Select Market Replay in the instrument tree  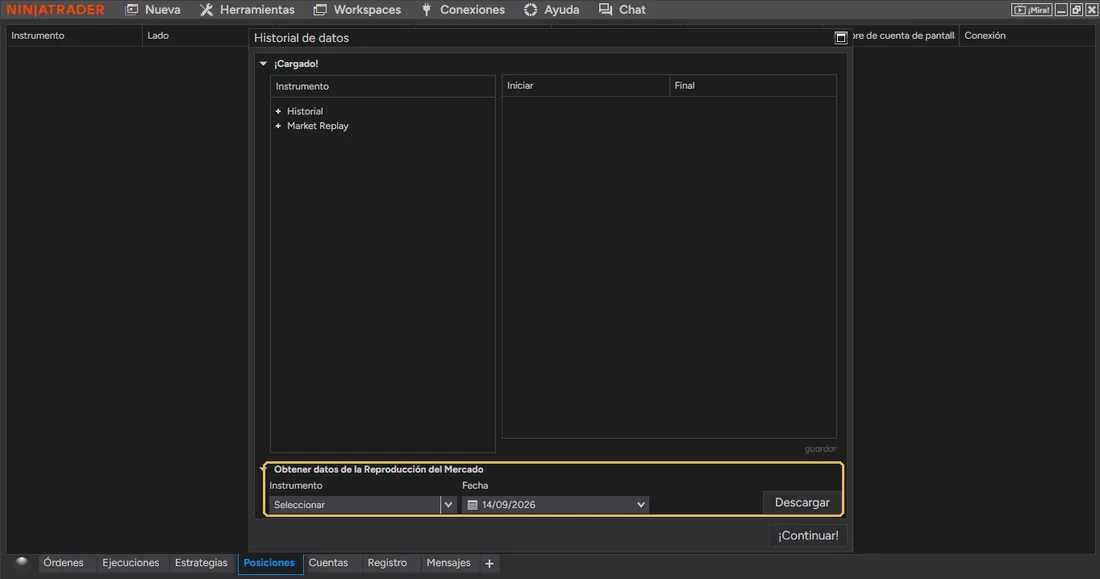(x=318, y=126)
